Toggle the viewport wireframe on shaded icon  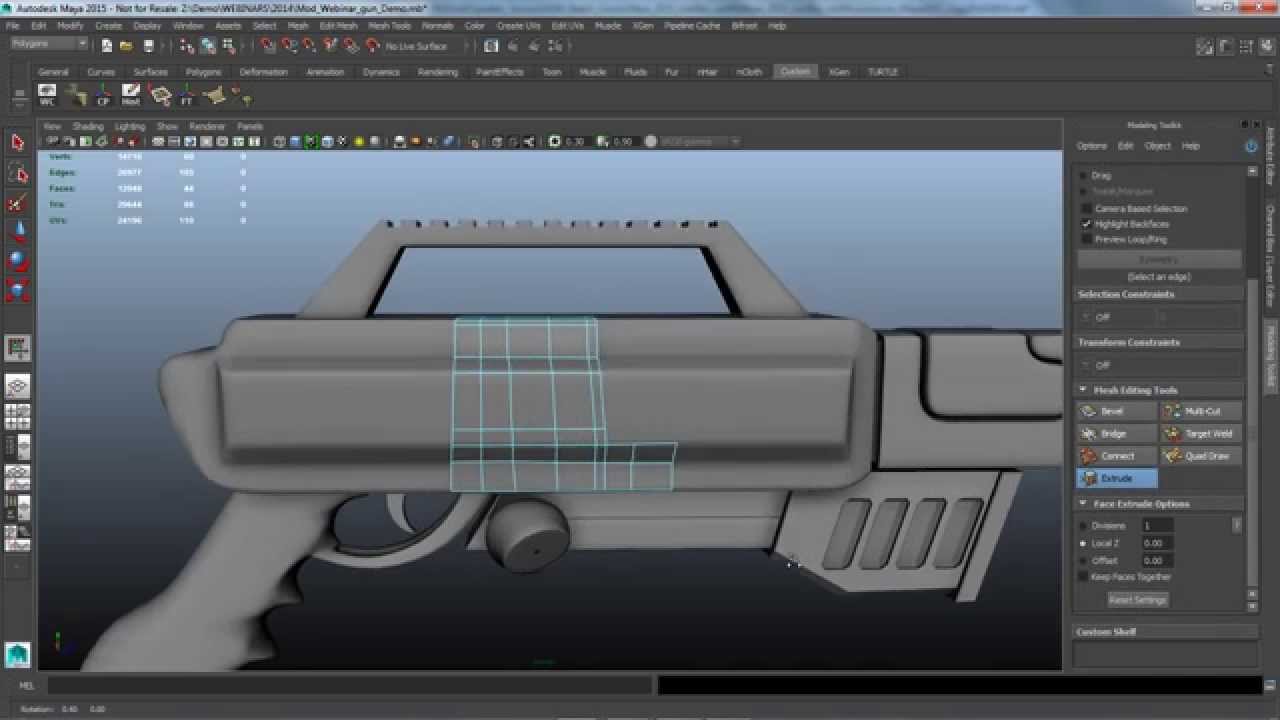click(327, 142)
